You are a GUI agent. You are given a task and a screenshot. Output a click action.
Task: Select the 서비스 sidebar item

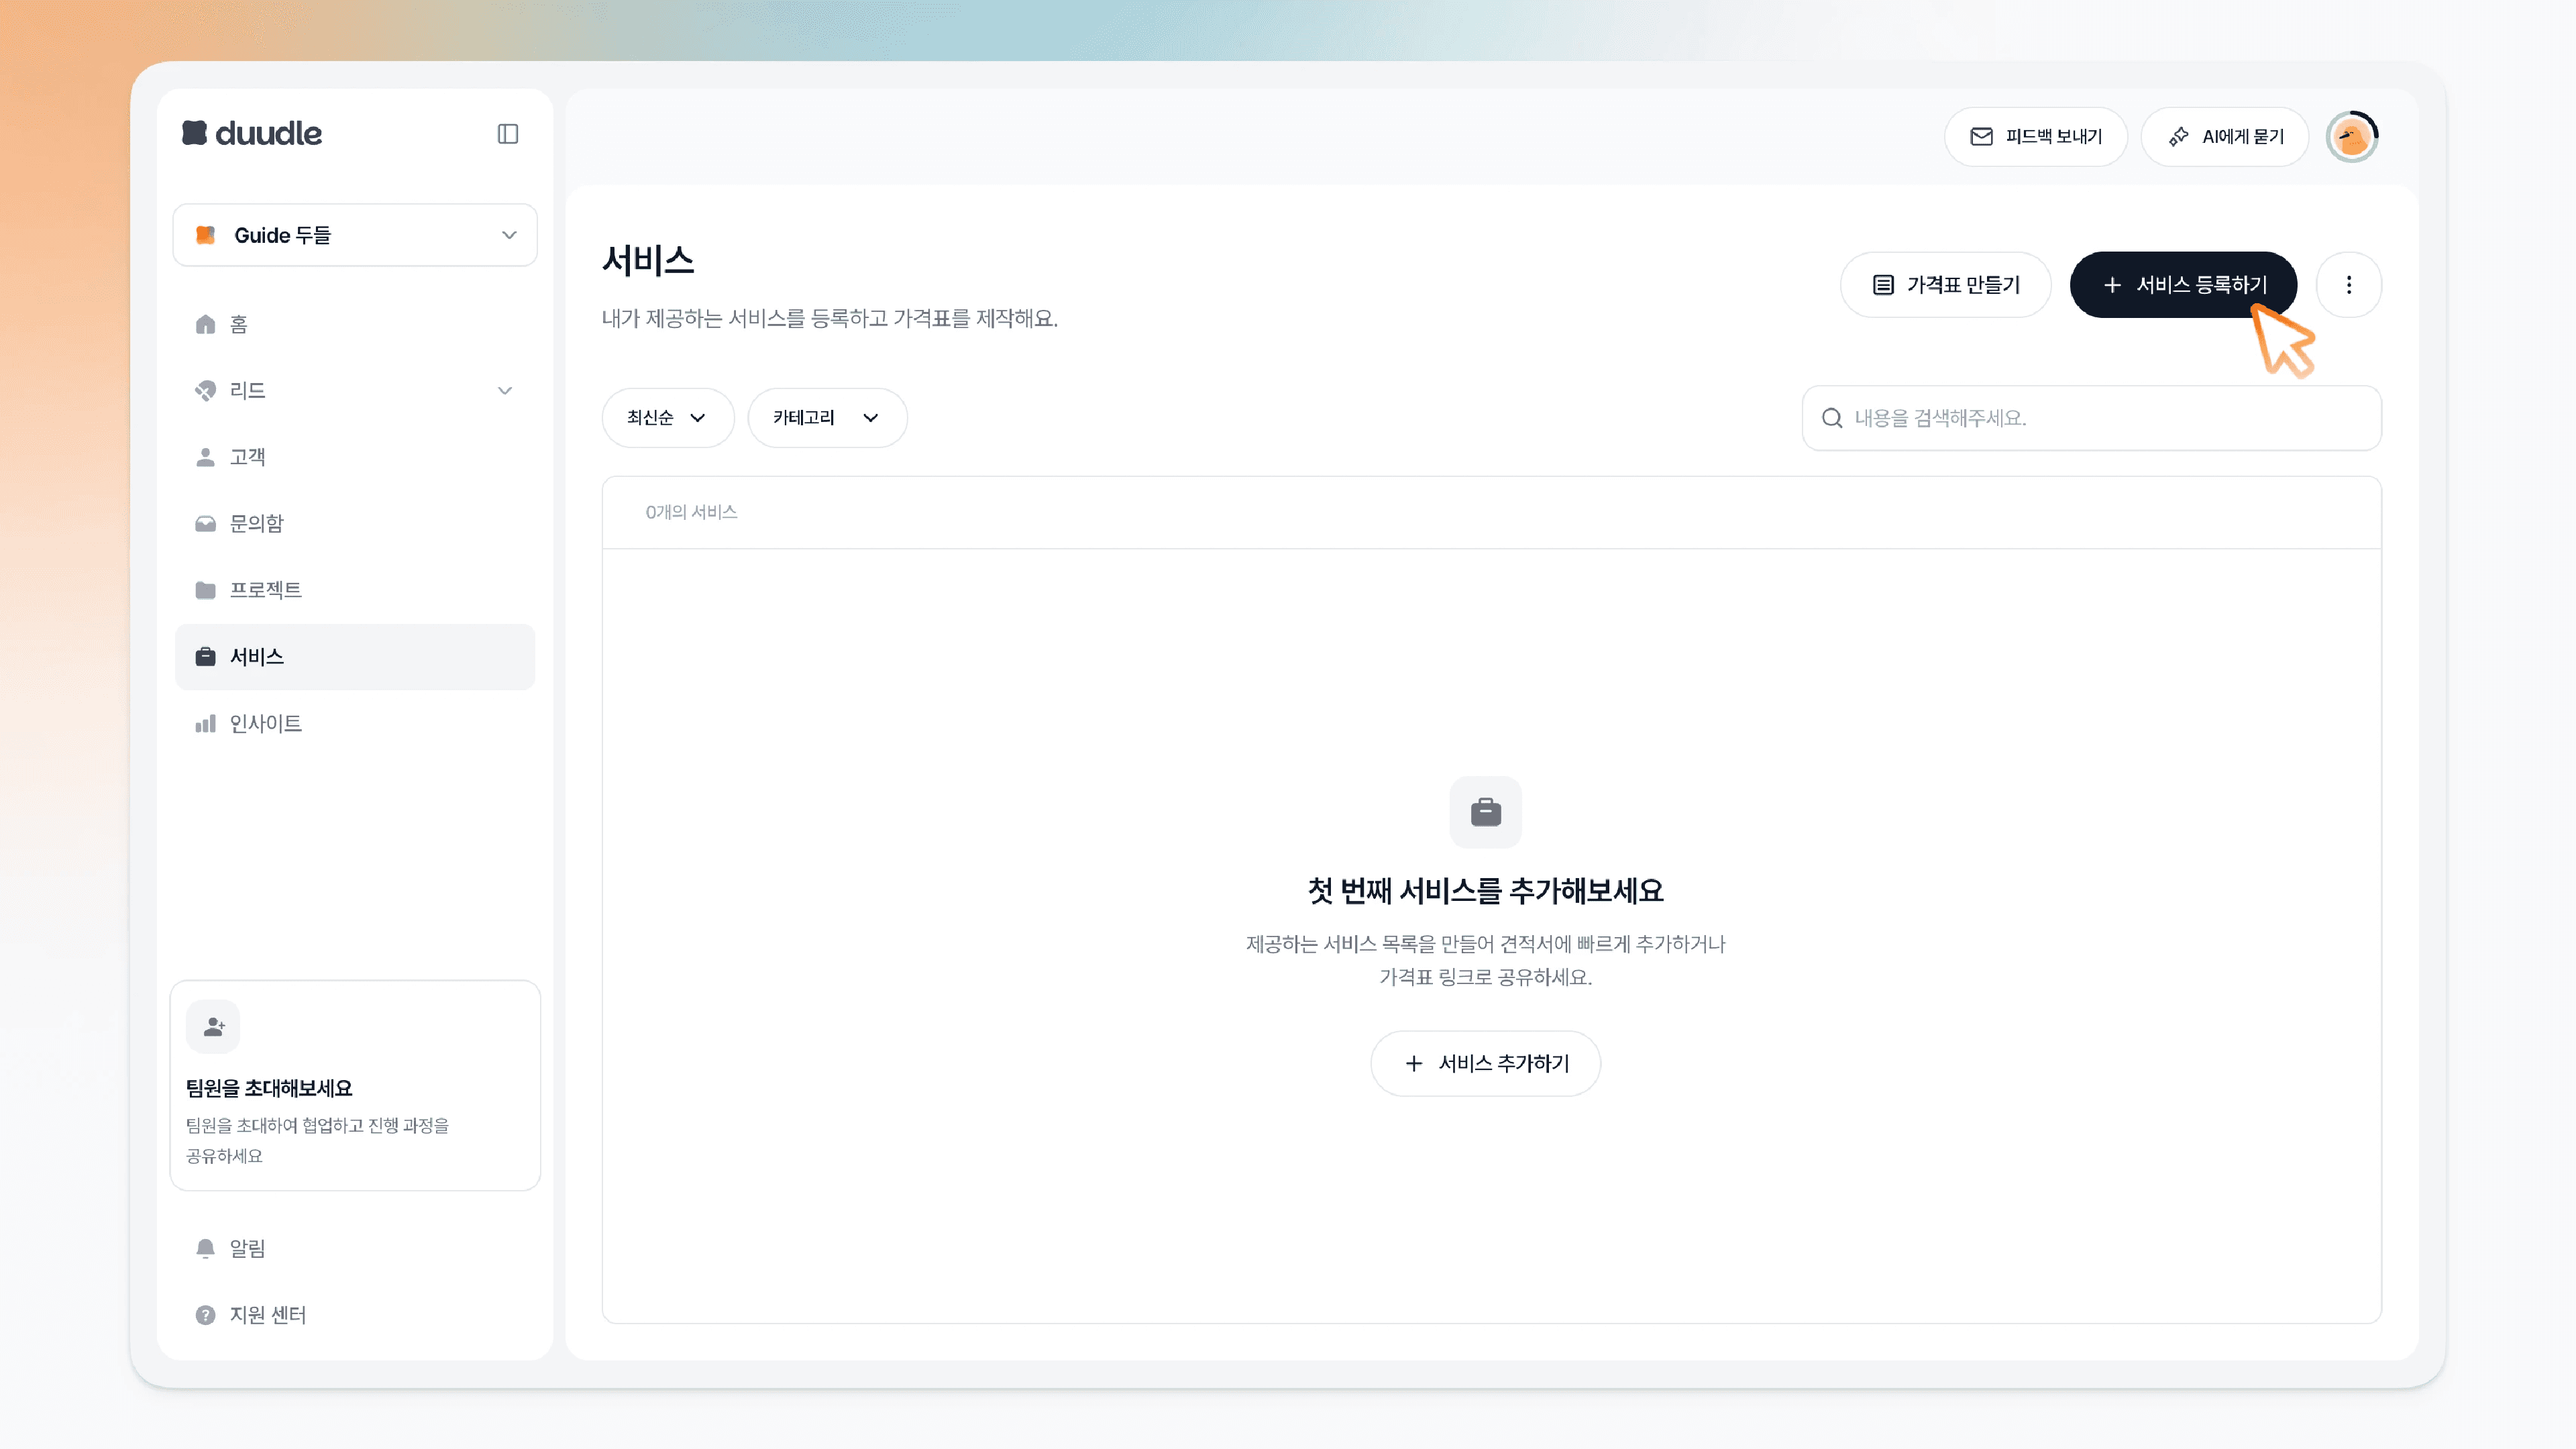355,657
